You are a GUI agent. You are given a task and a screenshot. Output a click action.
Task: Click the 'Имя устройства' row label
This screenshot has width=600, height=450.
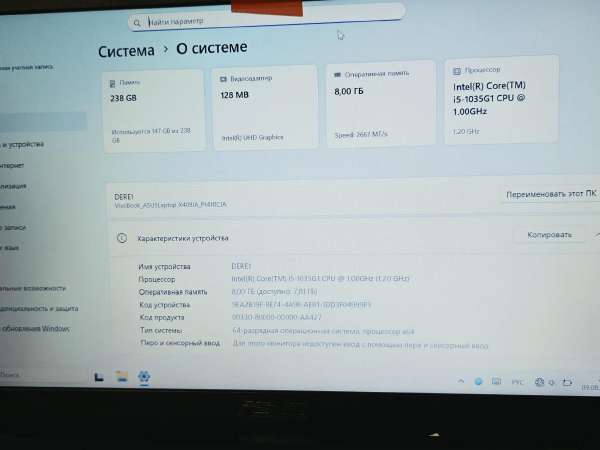pos(164,266)
